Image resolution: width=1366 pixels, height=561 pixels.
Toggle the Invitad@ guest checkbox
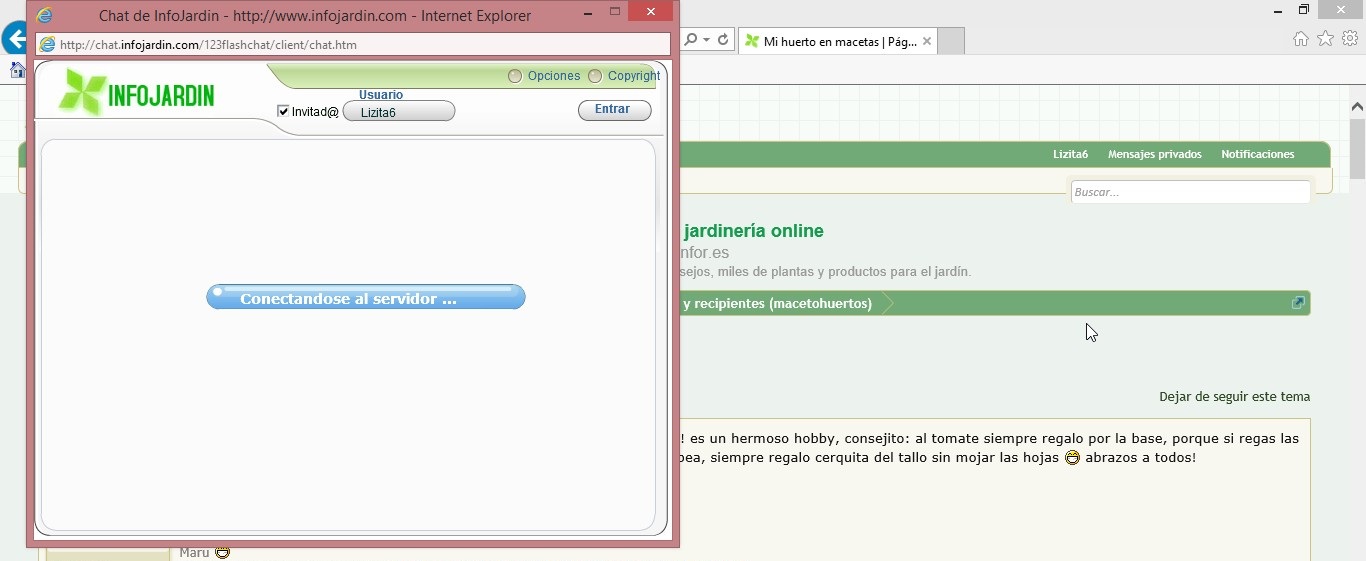pyautogui.click(x=283, y=112)
